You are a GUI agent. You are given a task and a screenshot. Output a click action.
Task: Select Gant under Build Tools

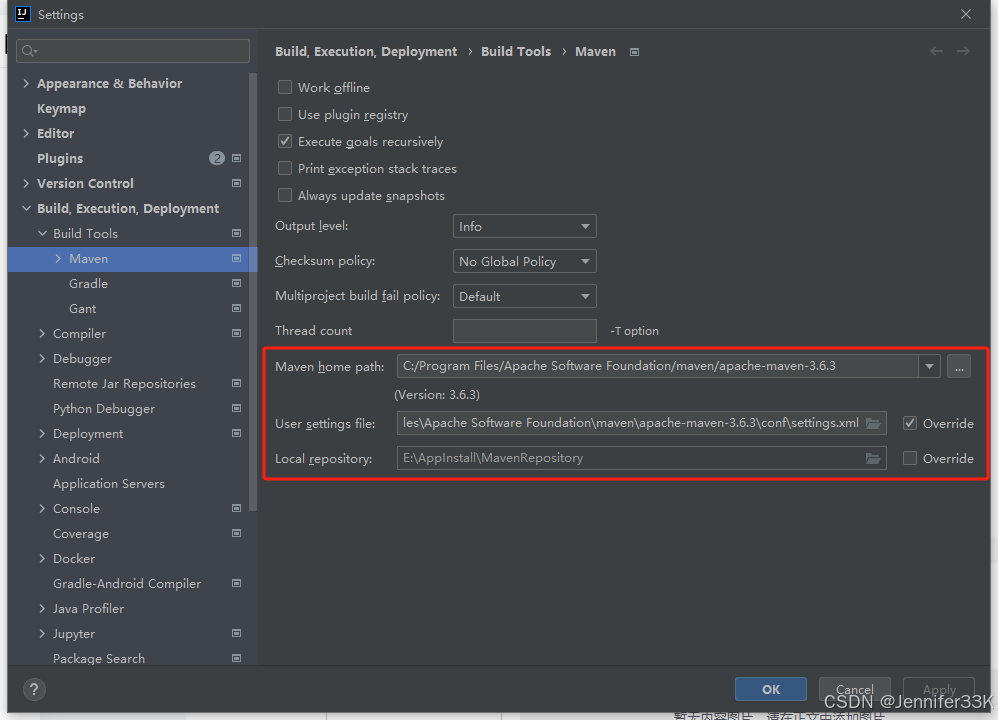(x=83, y=309)
